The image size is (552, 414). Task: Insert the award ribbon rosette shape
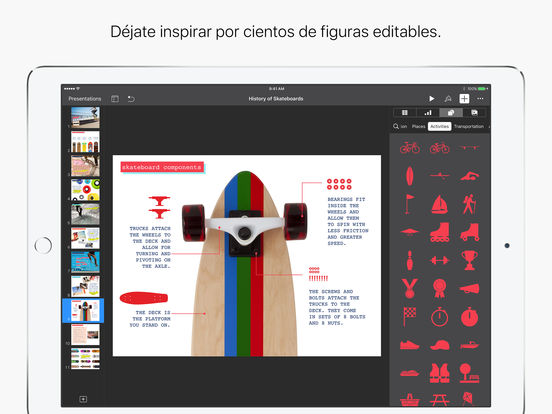coord(440,288)
